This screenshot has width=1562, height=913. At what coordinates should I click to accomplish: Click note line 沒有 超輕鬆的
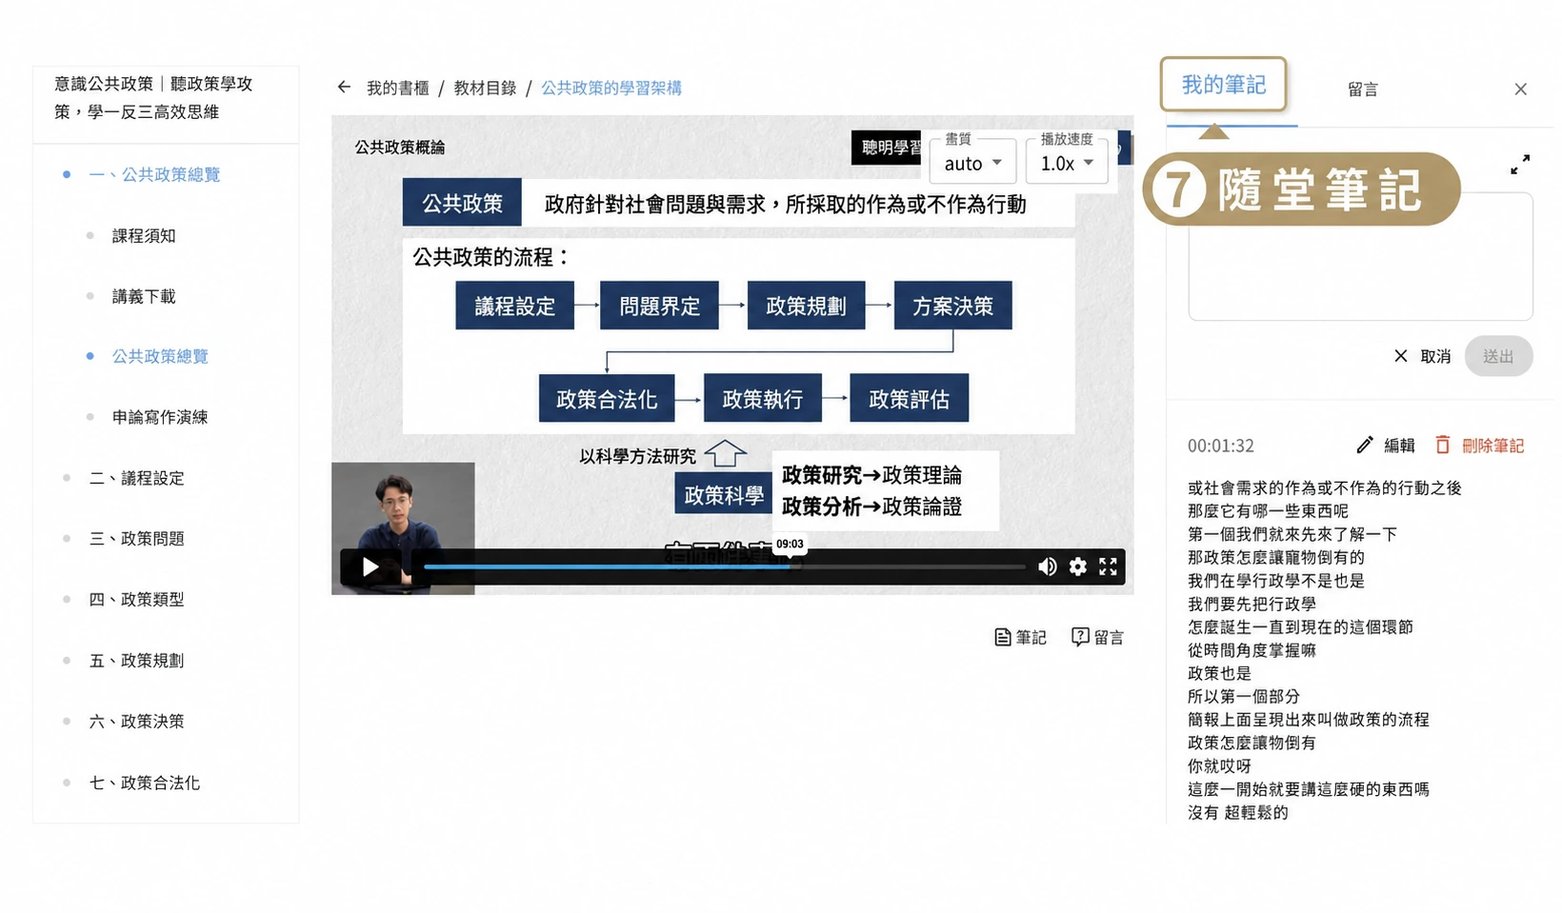[x=1238, y=812]
